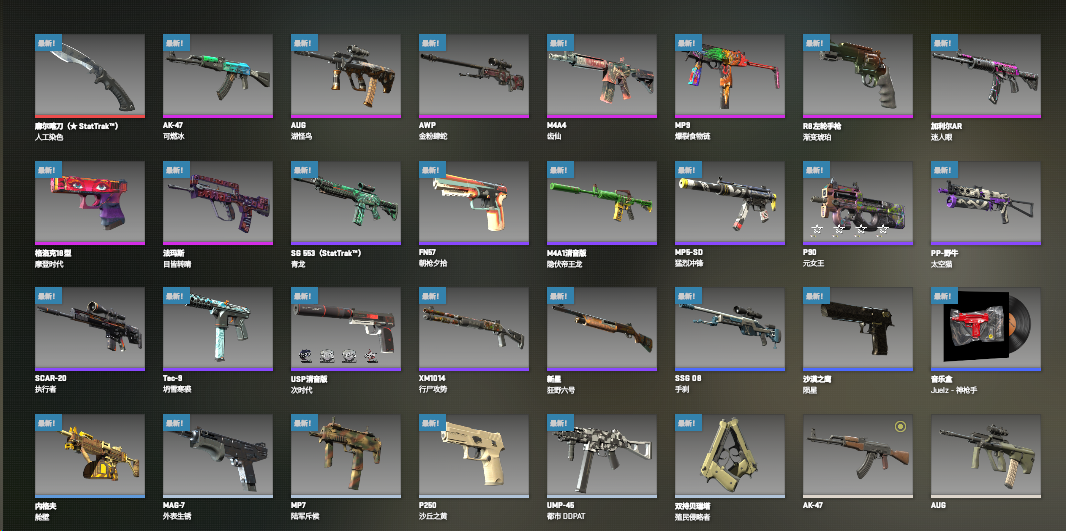
Task: Click the USP-S item with four stickers
Action: [x=345, y=329]
